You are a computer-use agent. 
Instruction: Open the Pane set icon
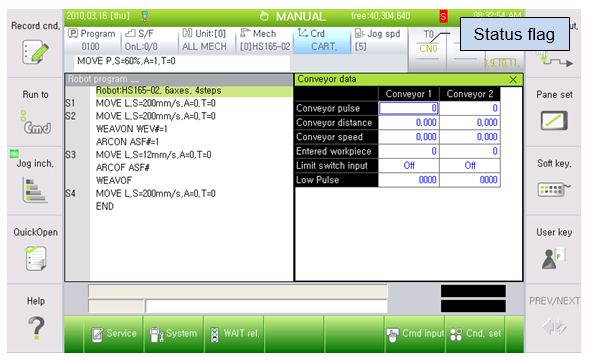[554, 121]
